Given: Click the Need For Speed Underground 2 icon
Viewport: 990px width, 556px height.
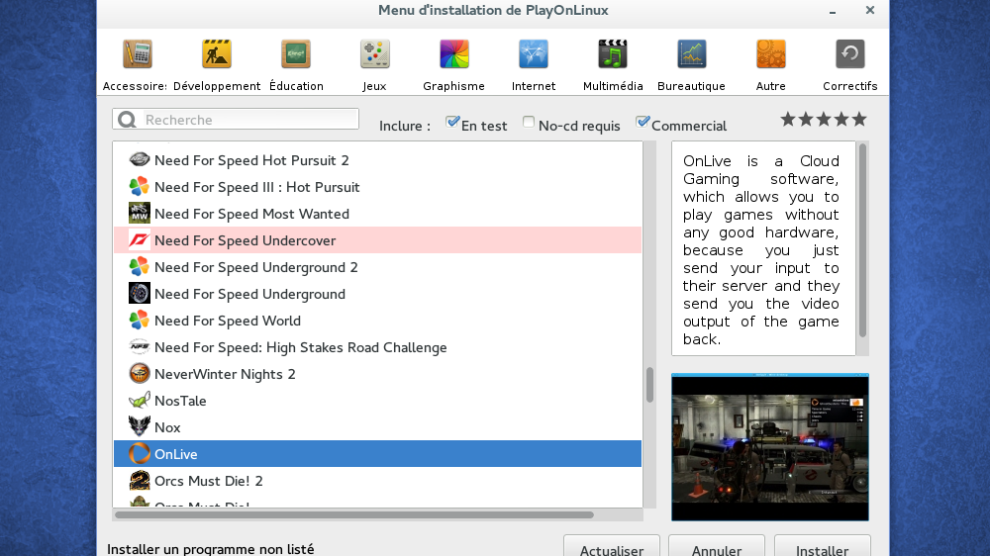Looking at the screenshot, I should pyautogui.click(x=139, y=267).
